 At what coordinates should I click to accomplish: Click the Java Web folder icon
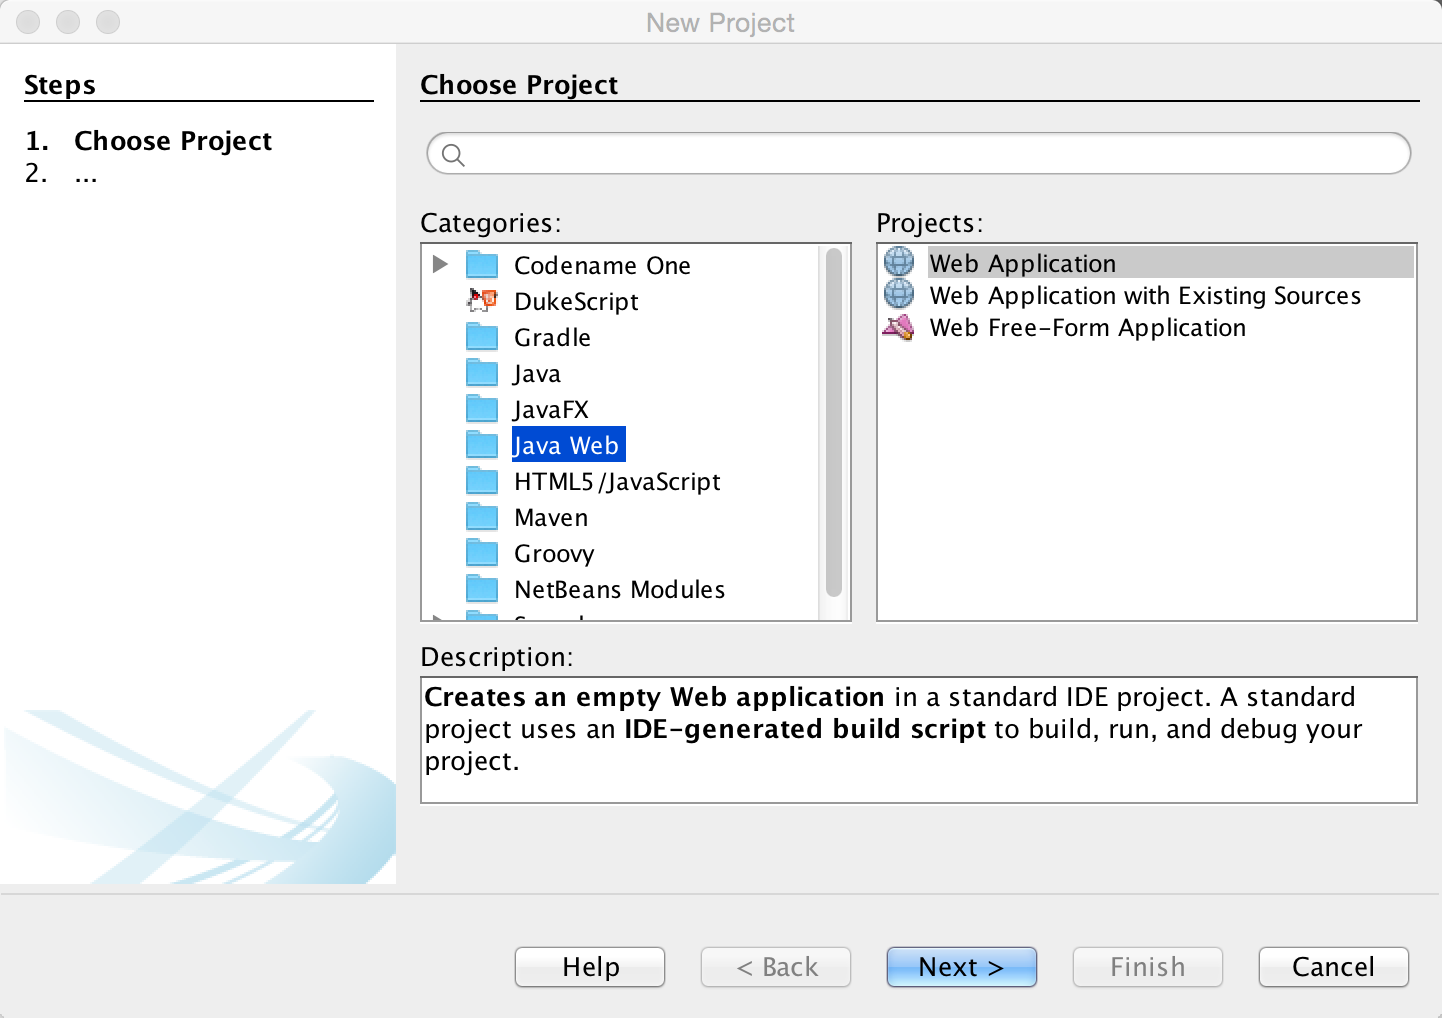(x=482, y=443)
